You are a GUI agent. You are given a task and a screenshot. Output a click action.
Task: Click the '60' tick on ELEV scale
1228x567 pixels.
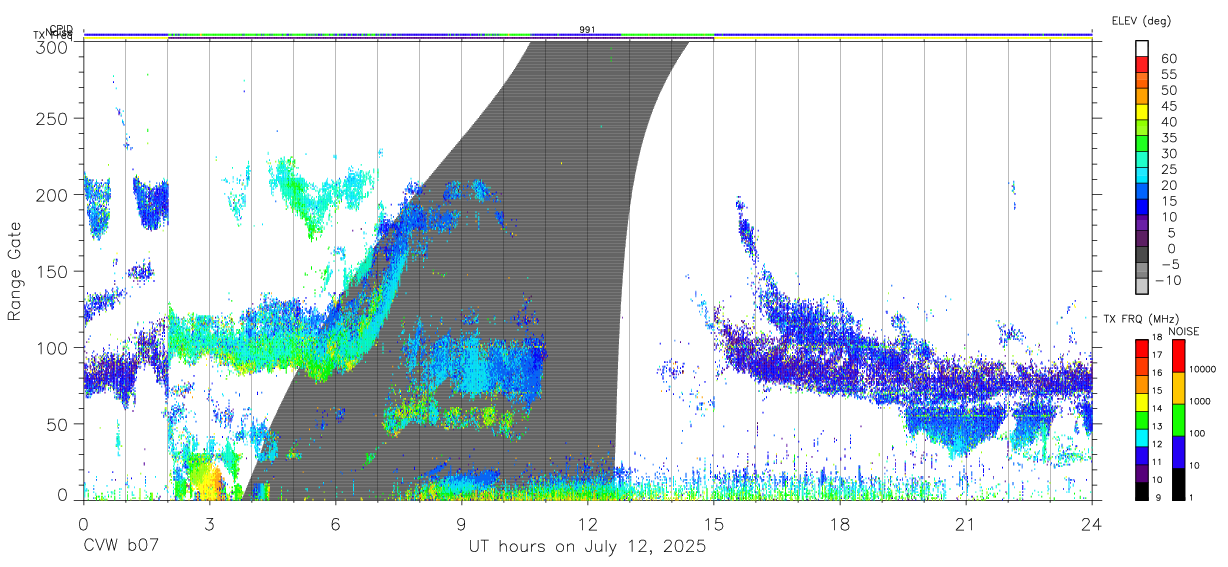[1169, 58]
